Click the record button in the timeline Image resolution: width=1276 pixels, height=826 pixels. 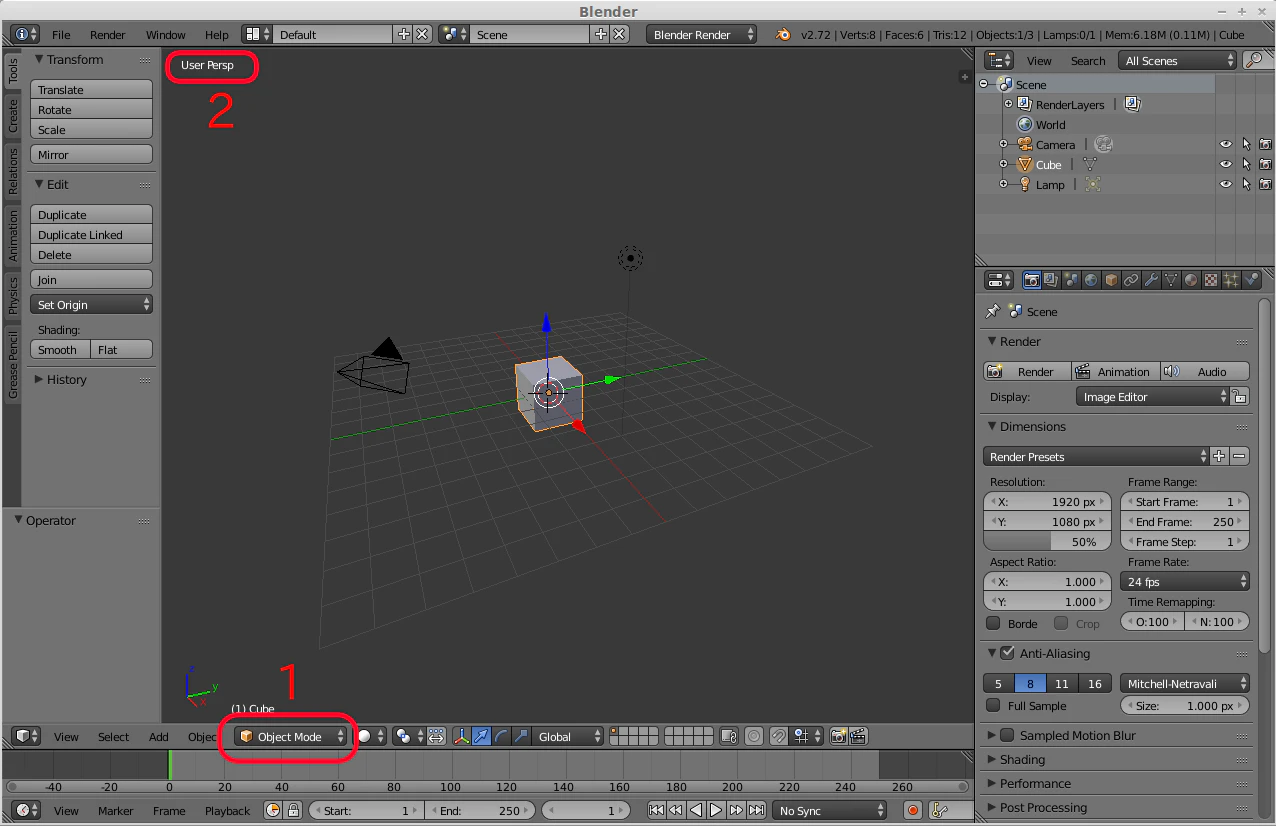tap(912, 810)
